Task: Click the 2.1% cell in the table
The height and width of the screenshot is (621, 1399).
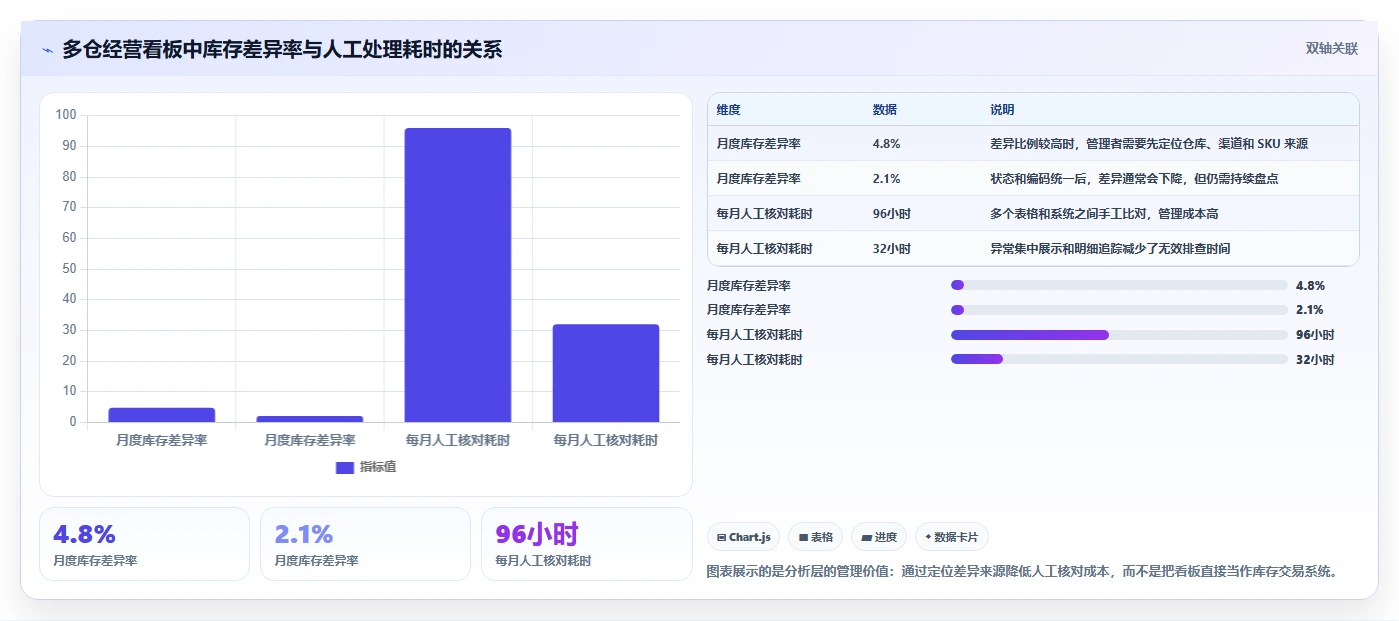Action: (x=887, y=179)
